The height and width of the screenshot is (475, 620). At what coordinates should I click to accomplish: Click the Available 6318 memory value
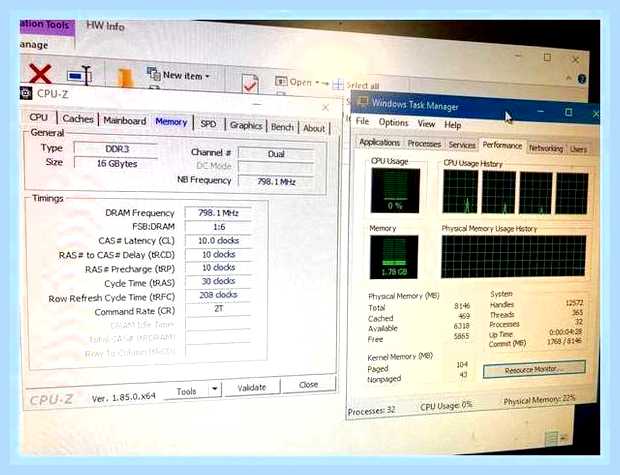461,326
